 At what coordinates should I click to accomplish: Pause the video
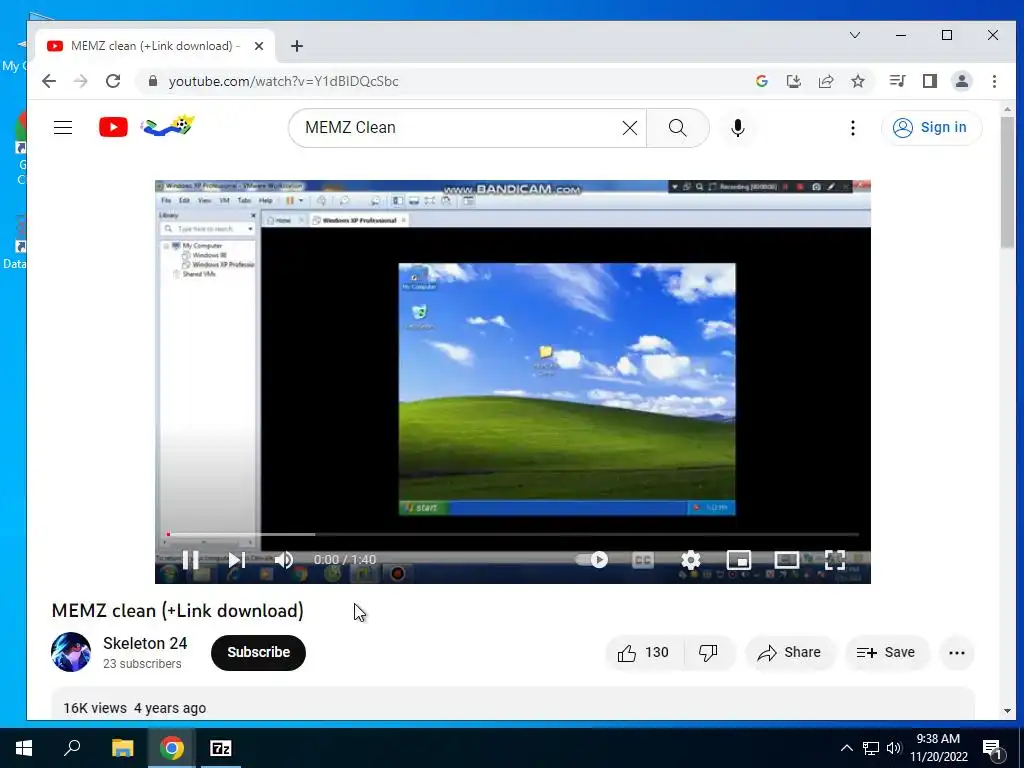(x=191, y=560)
